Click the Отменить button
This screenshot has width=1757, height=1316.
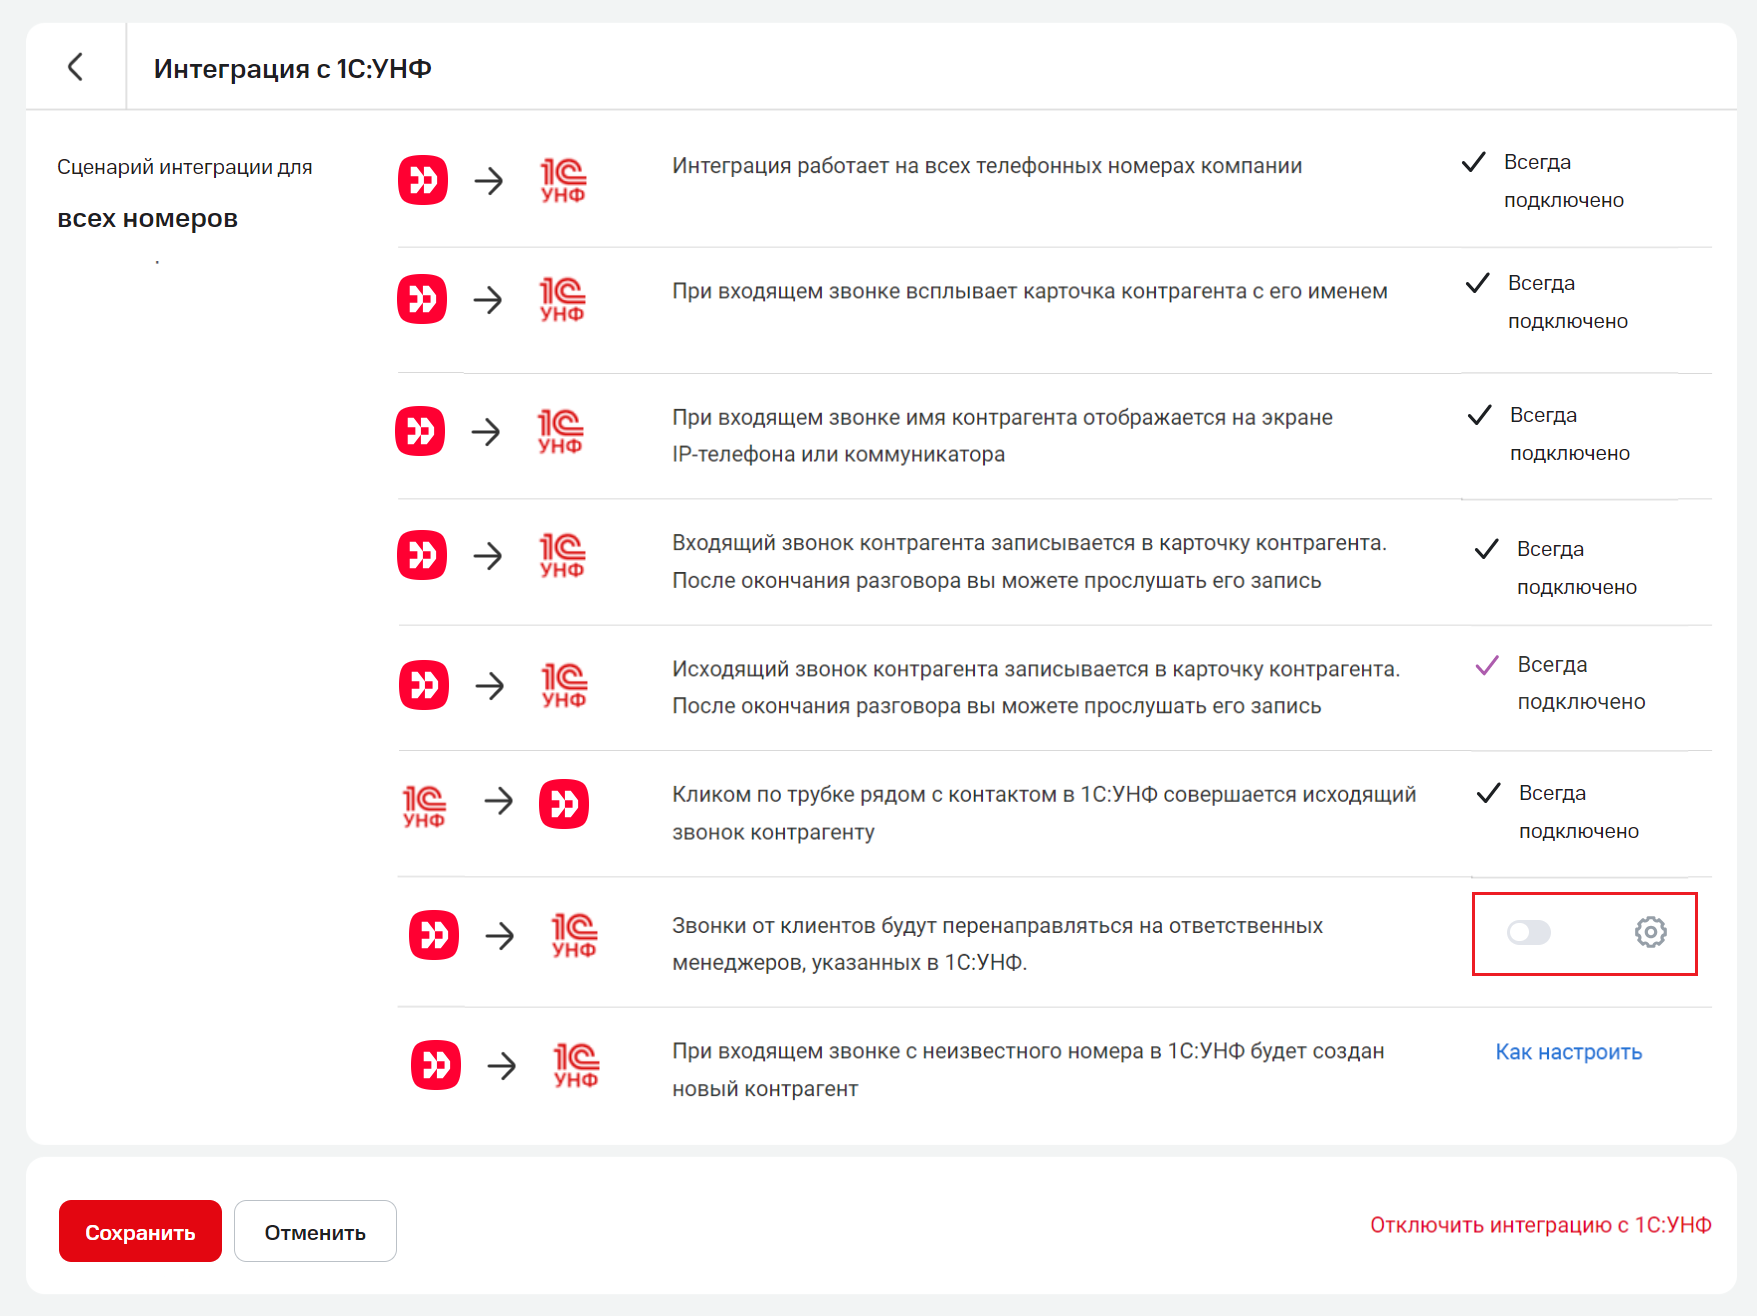(315, 1231)
